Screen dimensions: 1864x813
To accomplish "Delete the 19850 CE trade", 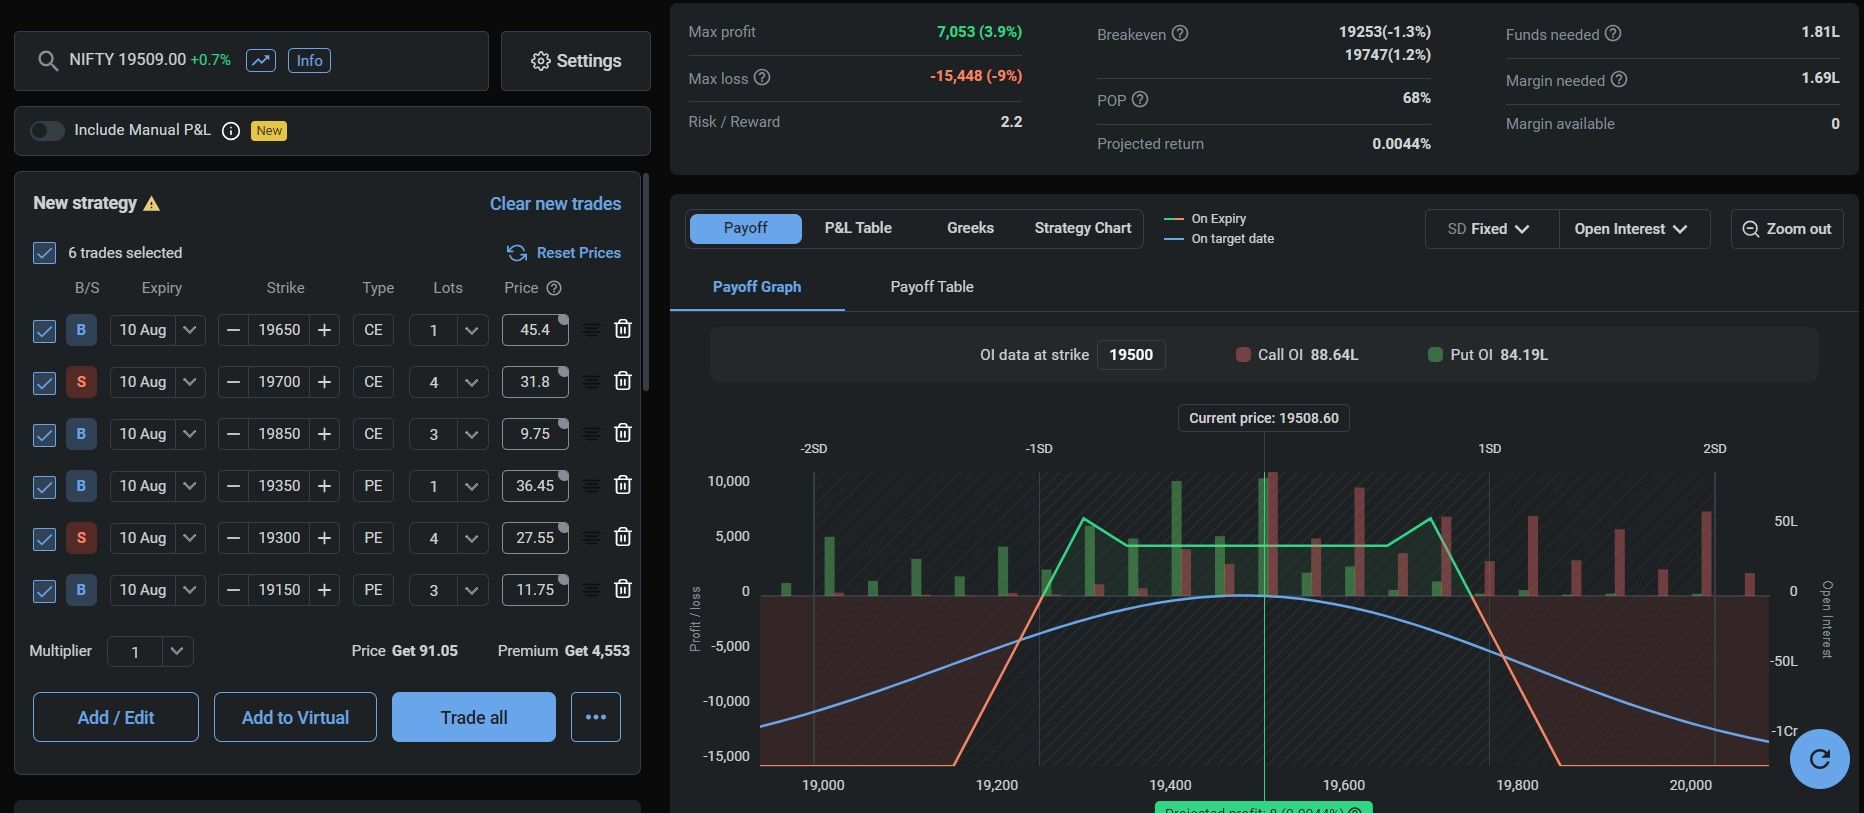I will pyautogui.click(x=623, y=433).
